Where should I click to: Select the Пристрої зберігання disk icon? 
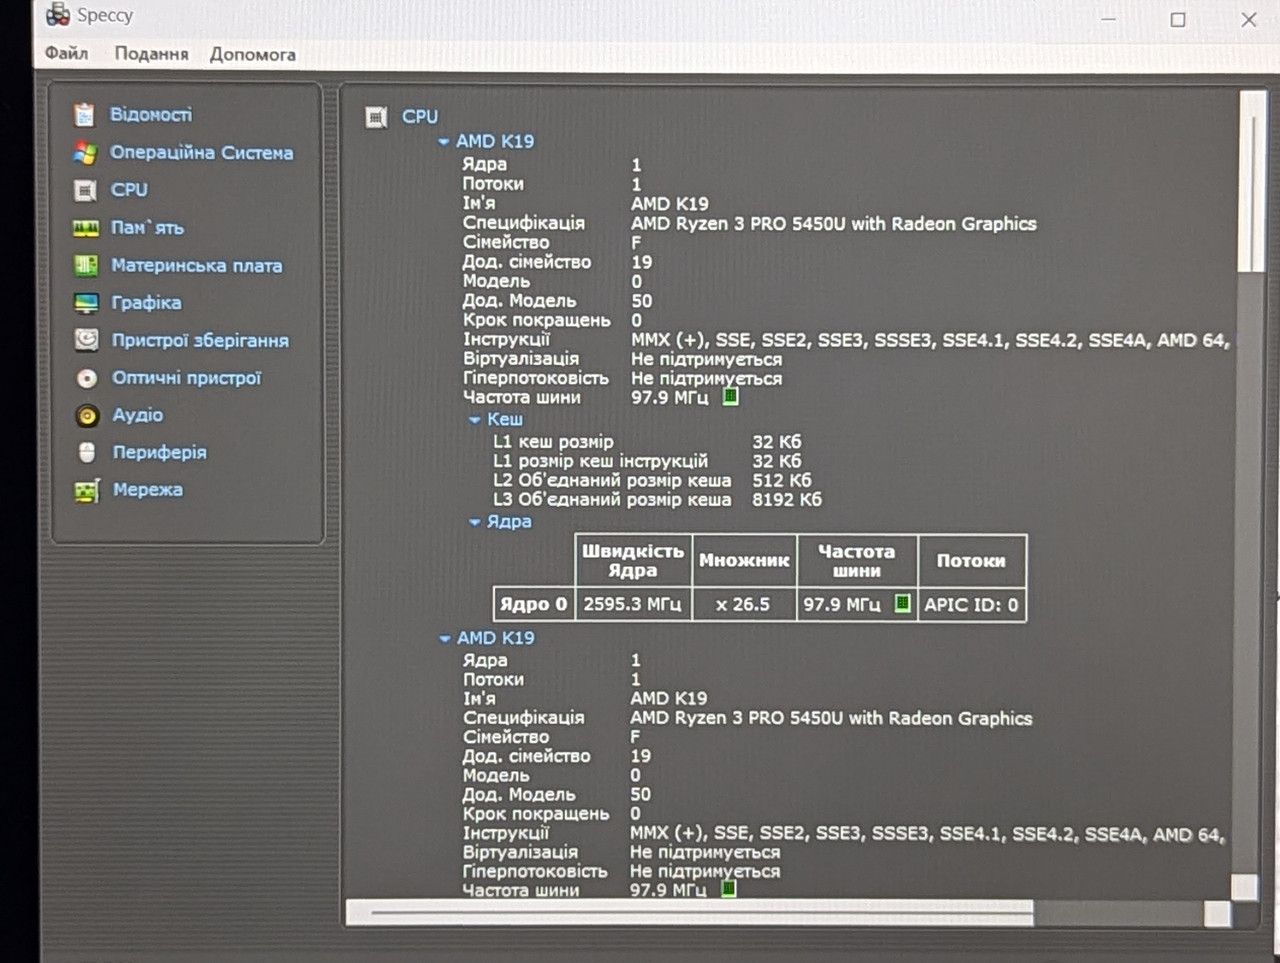click(87, 340)
